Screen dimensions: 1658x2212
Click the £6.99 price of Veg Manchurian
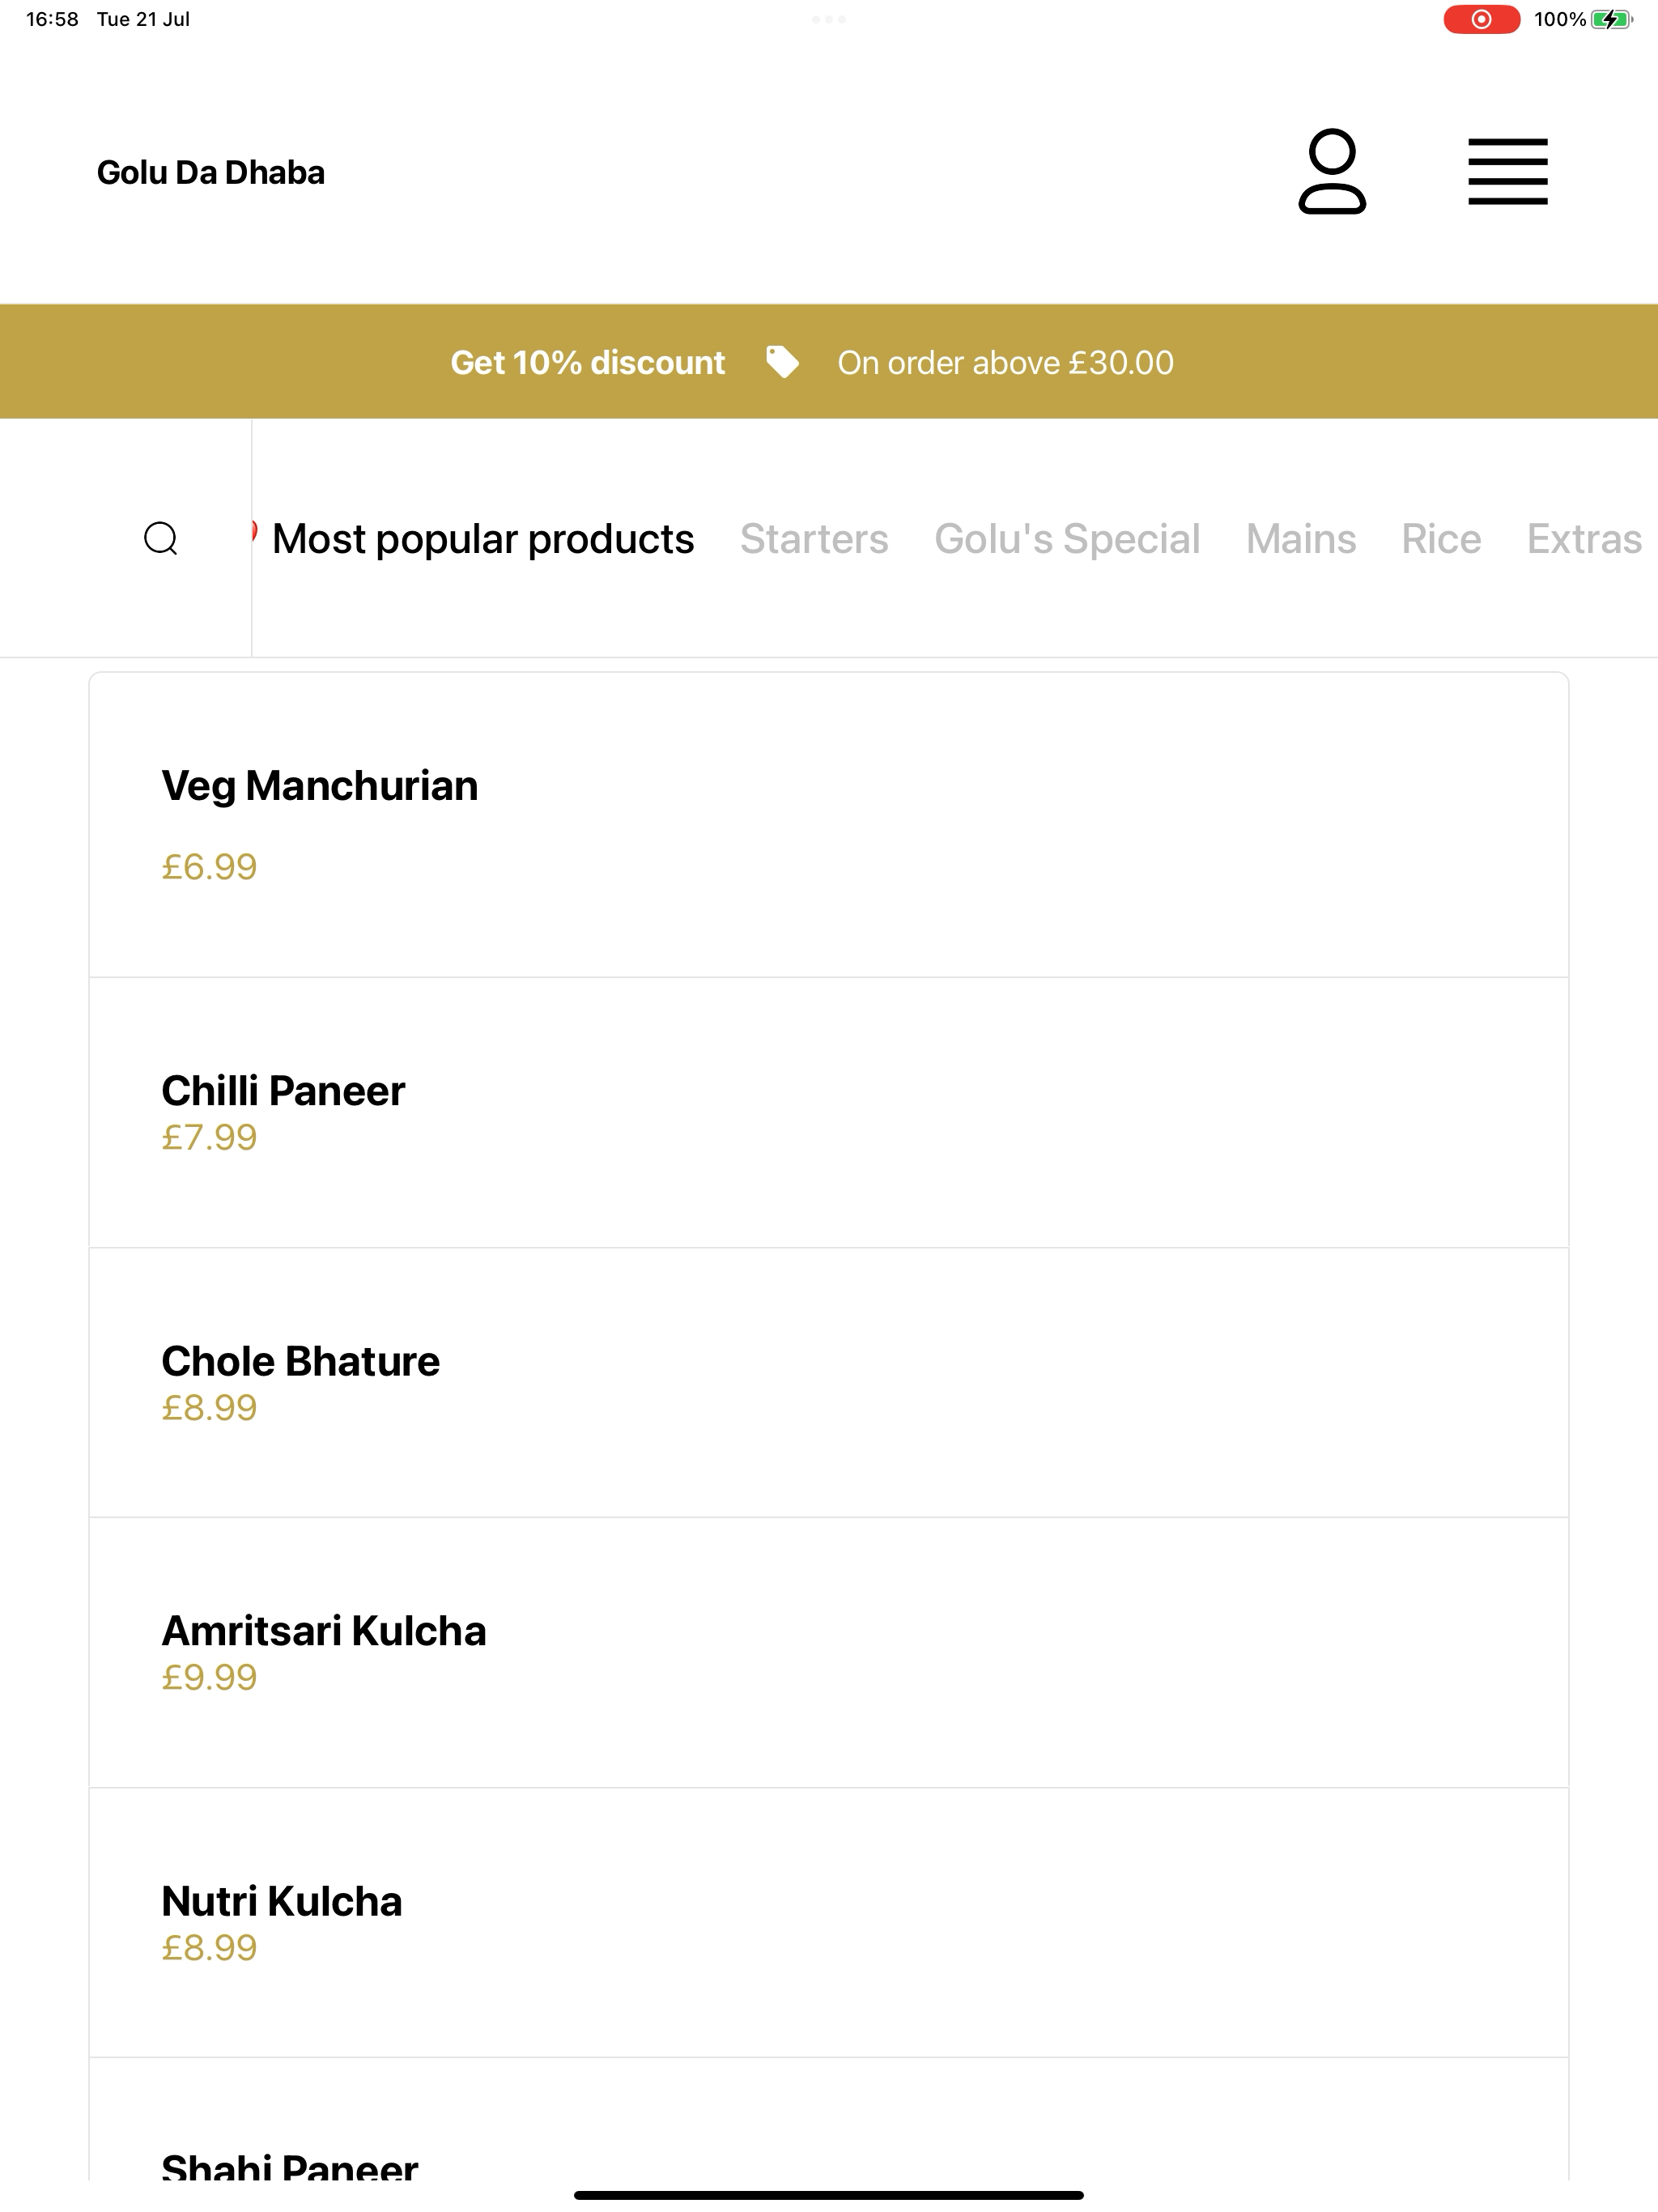[210, 866]
